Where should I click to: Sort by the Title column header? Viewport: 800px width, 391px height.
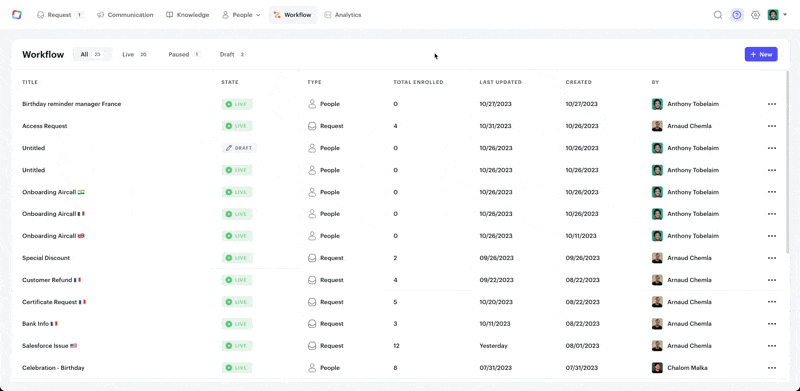[x=30, y=82]
